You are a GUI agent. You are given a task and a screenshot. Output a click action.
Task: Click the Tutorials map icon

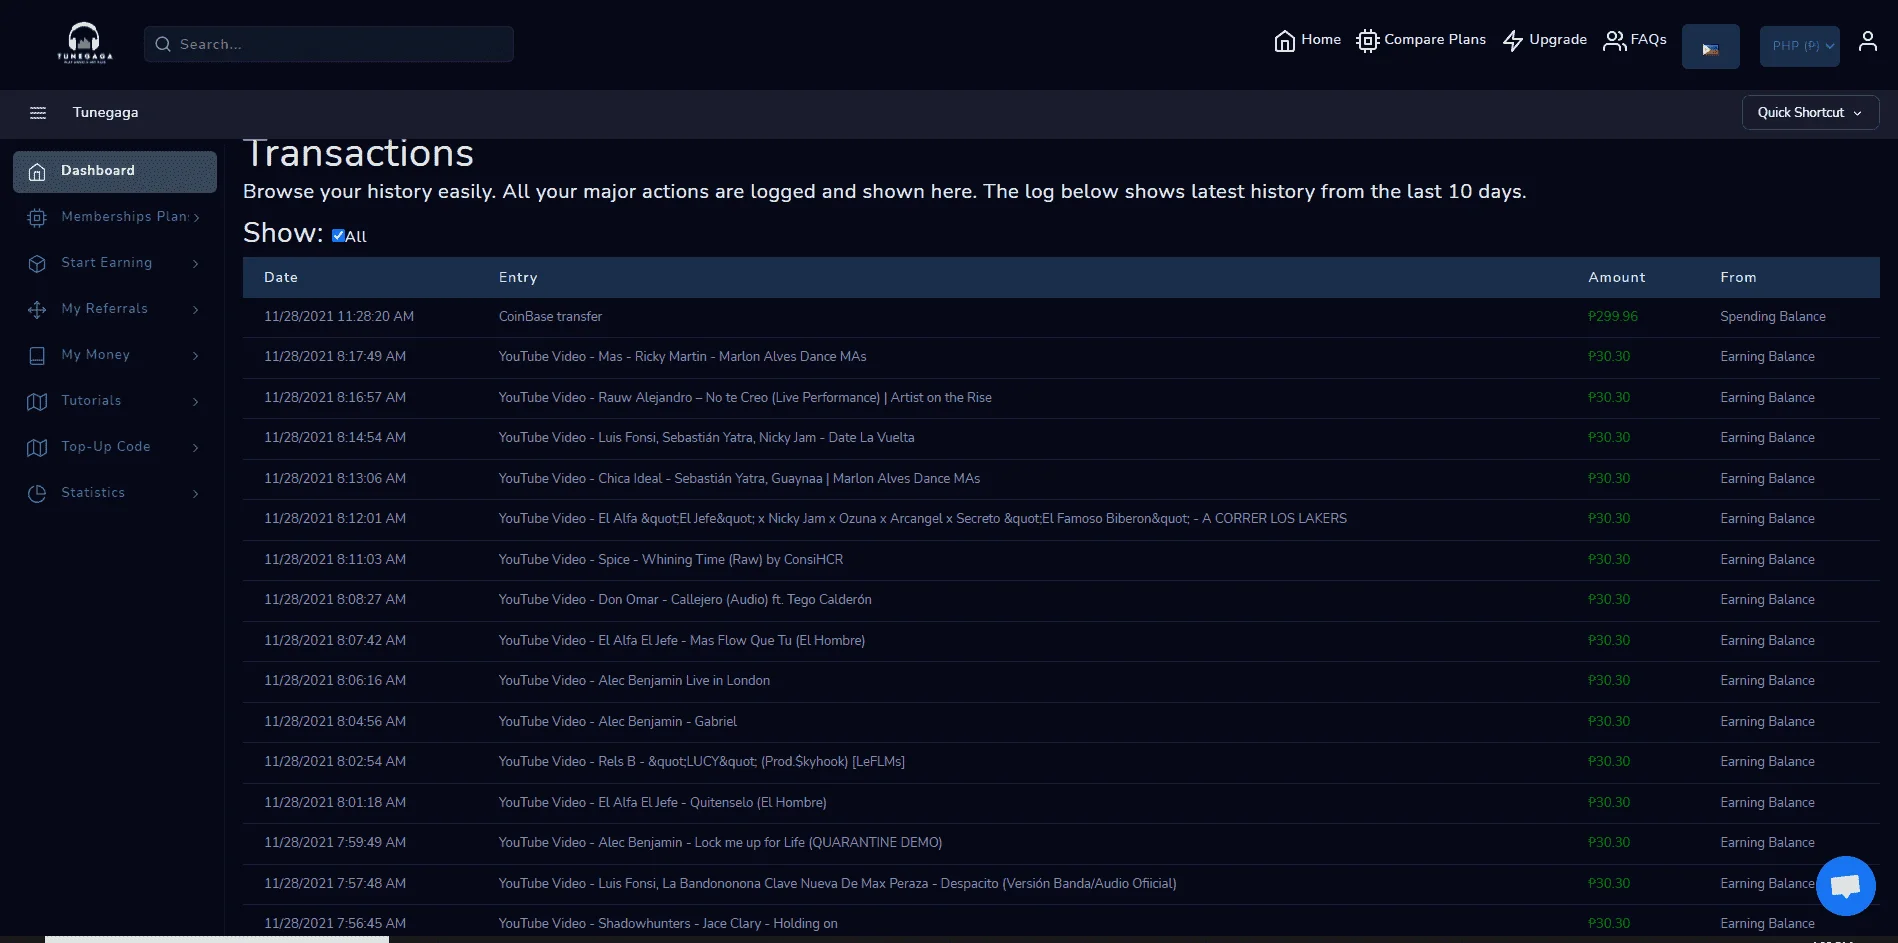[x=37, y=402]
